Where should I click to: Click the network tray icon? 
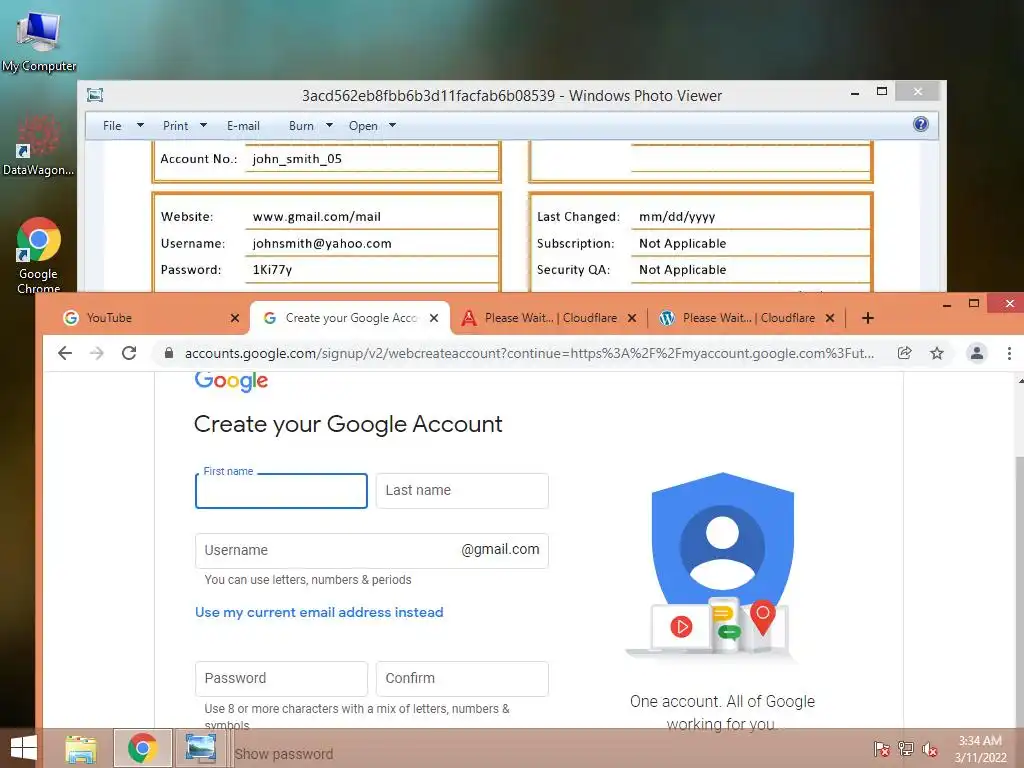[x=906, y=748]
